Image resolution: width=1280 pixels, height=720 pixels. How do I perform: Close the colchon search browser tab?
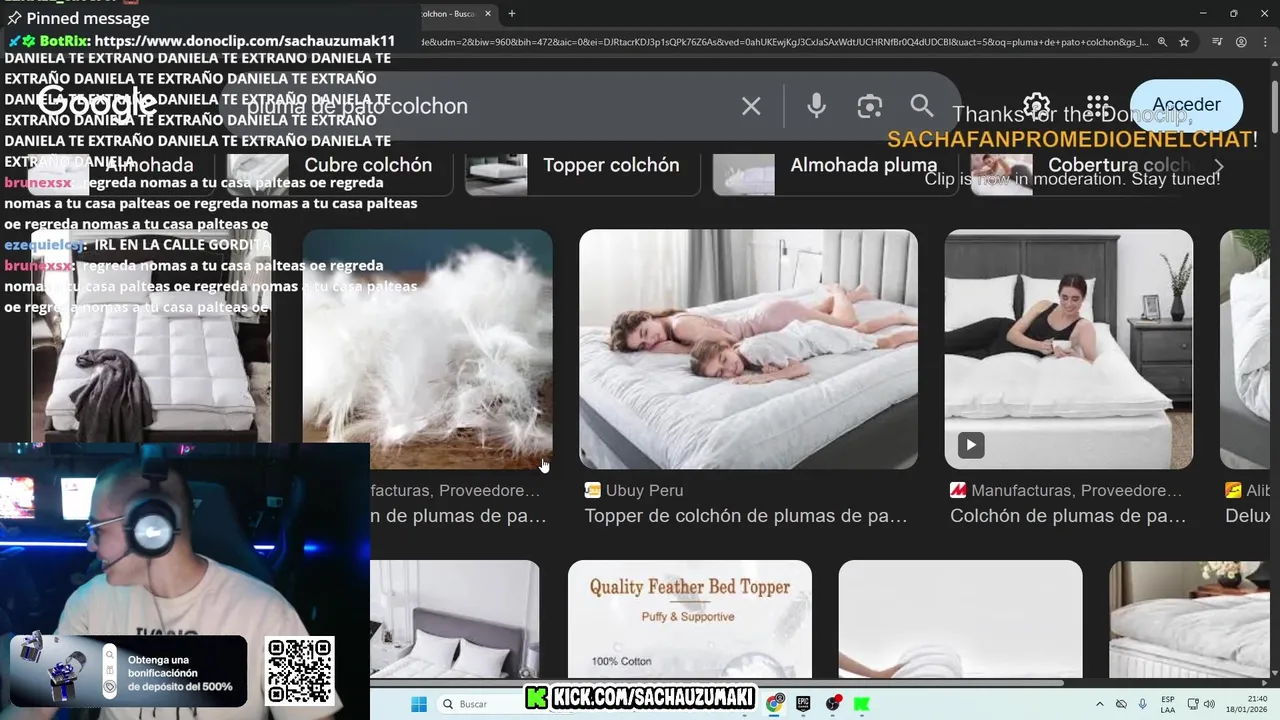click(x=488, y=14)
